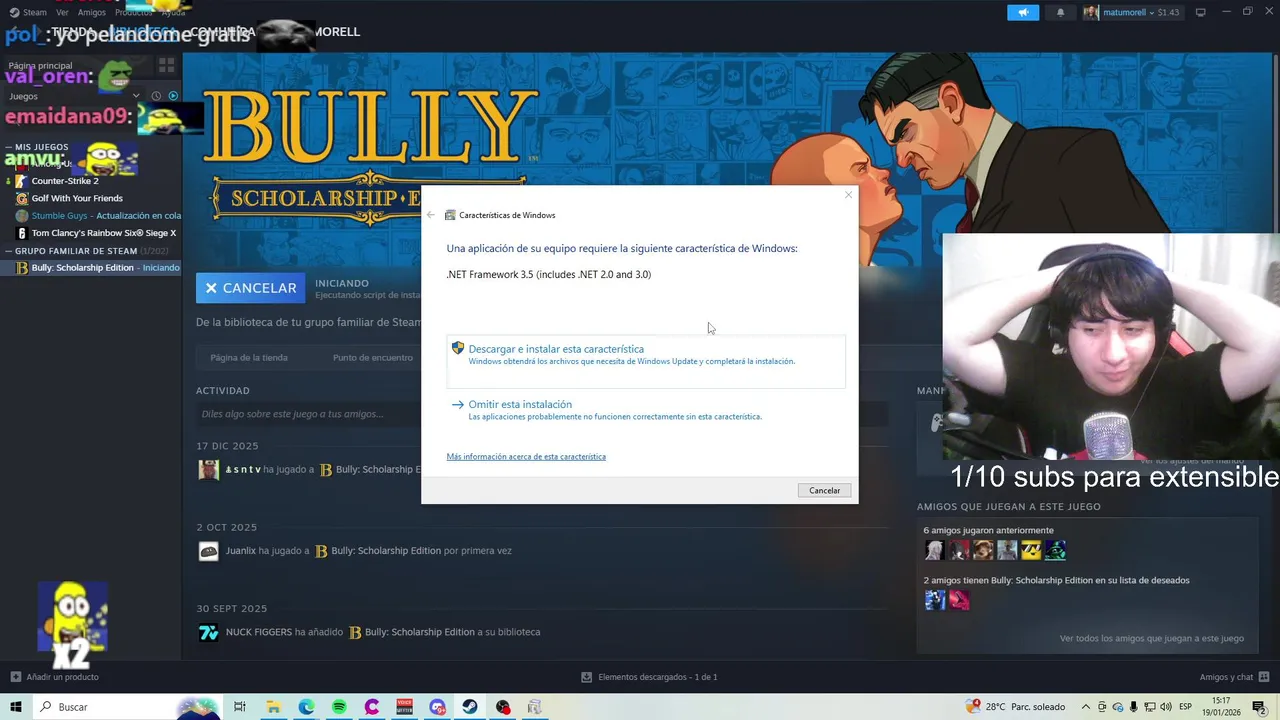Cancel the Bully launch in Steam
This screenshot has width=1280, height=720.
coord(251,288)
